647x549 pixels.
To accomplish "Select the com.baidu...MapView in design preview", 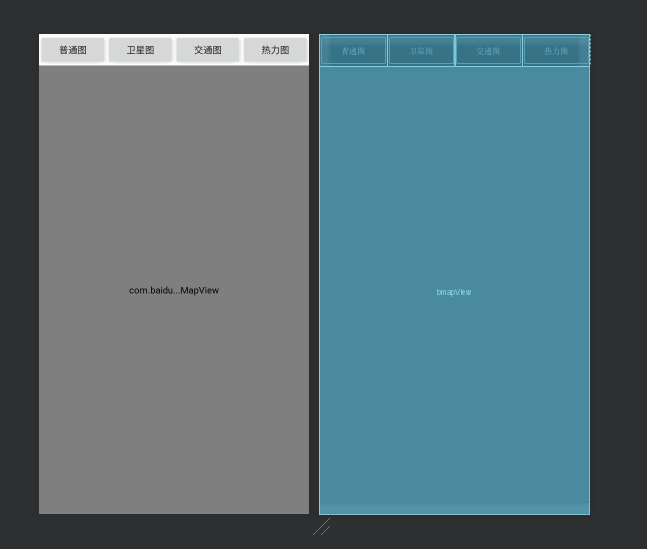I will 174,290.
